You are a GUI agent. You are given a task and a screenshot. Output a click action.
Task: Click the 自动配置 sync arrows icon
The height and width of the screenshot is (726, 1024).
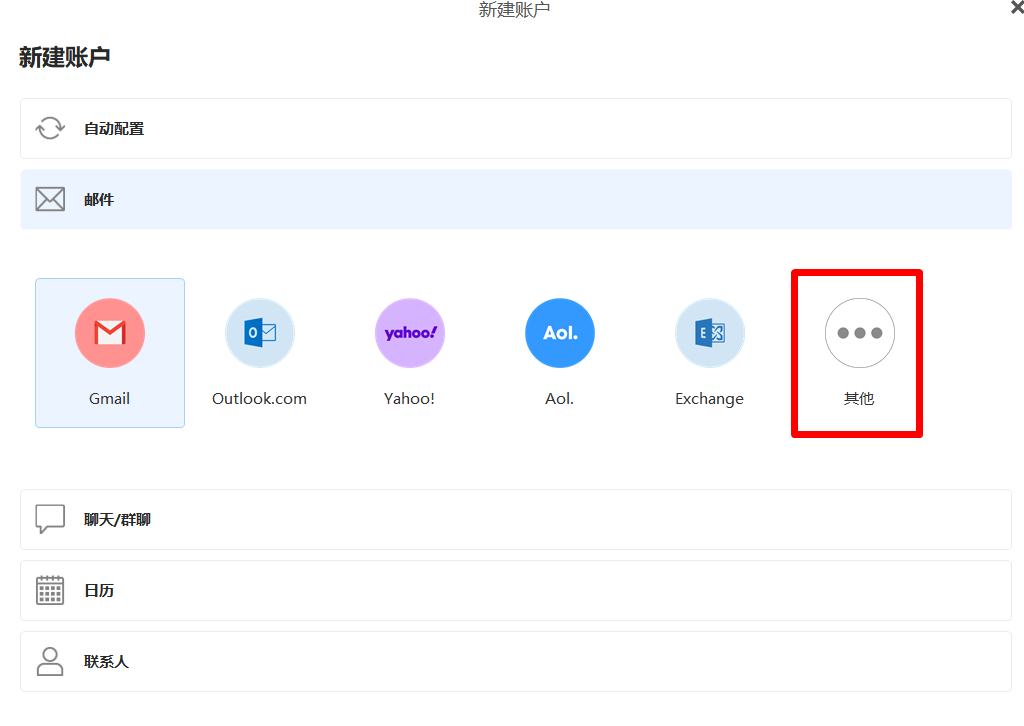(50, 128)
